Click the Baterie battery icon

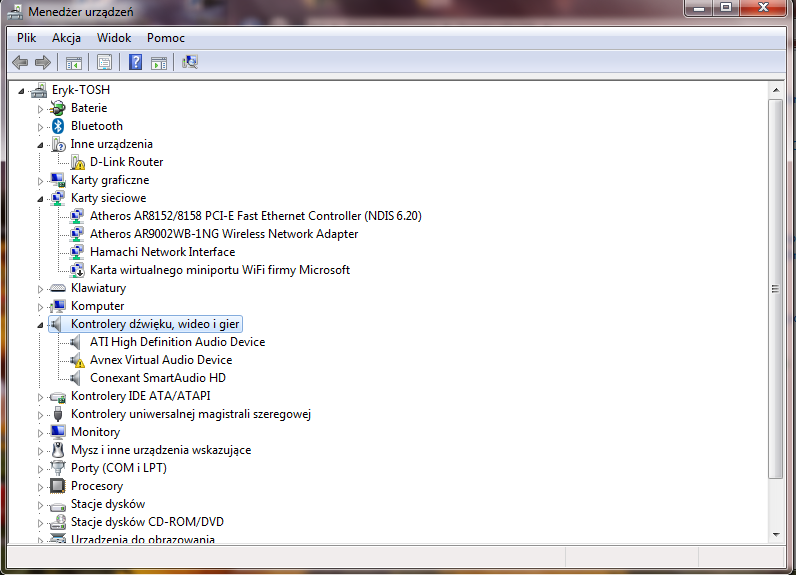(x=58, y=108)
